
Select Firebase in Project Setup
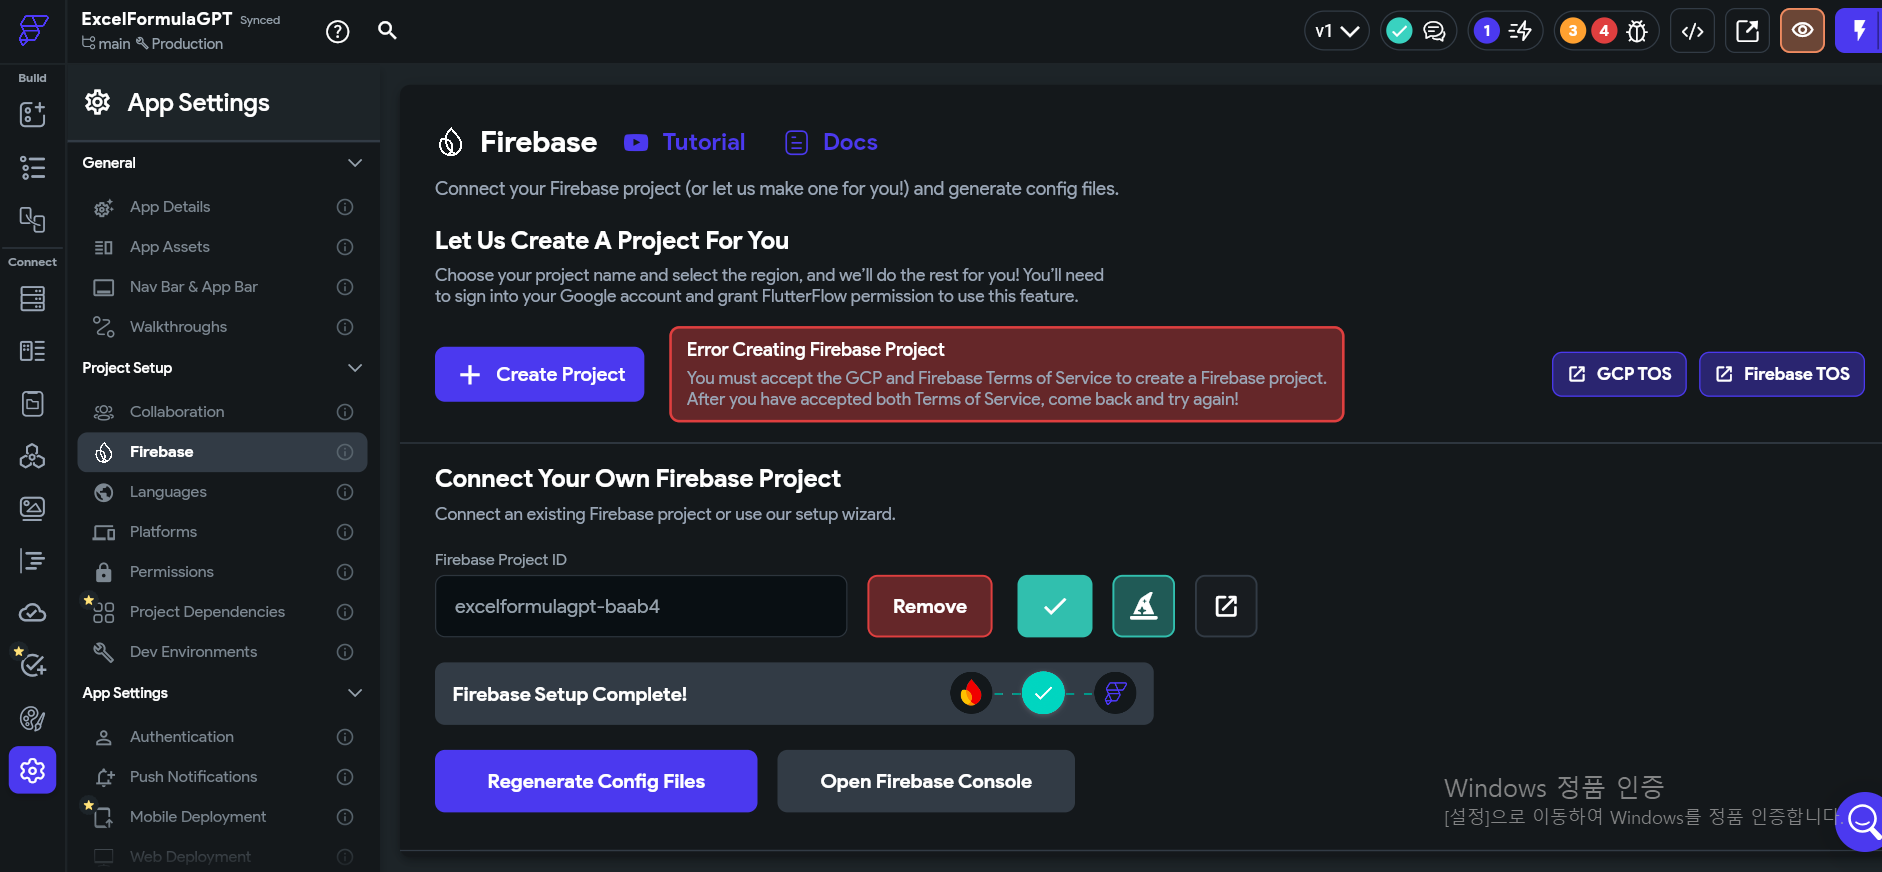(x=222, y=452)
